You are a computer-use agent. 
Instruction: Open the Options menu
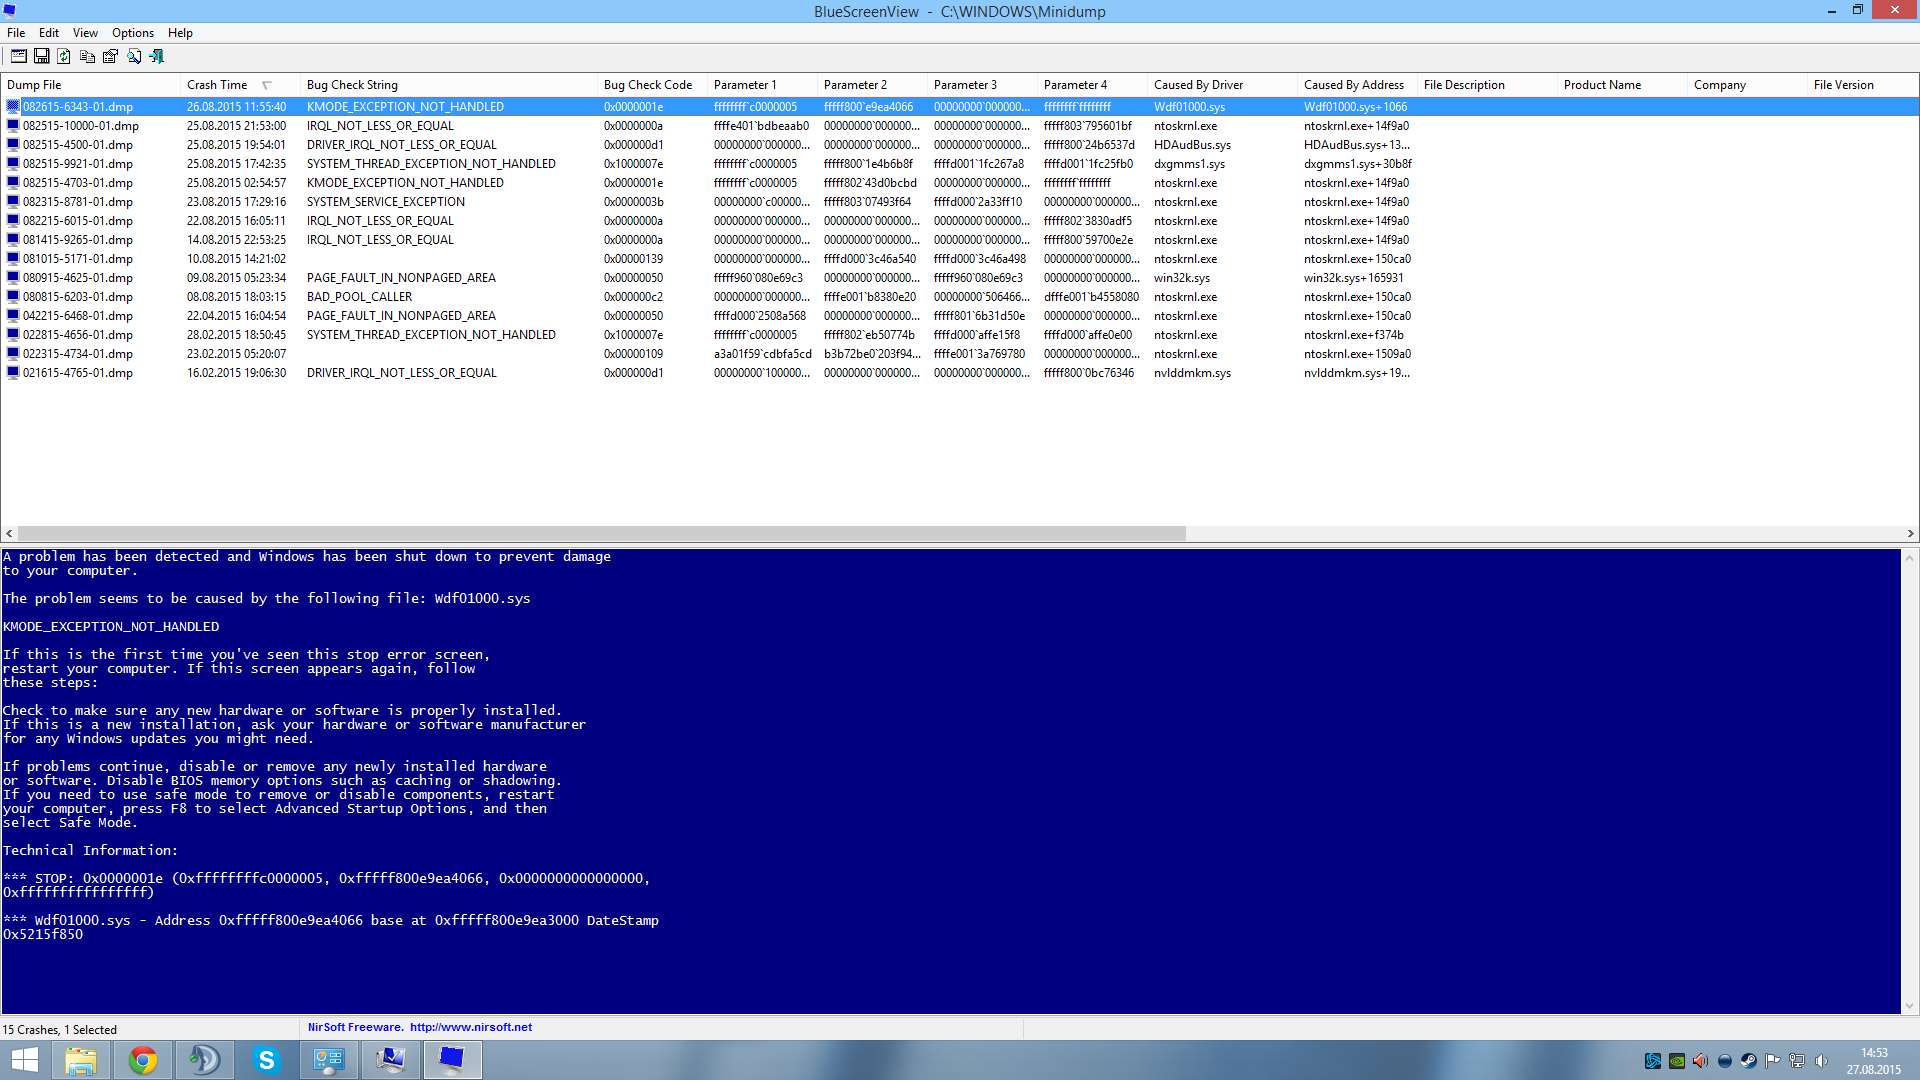coord(132,33)
